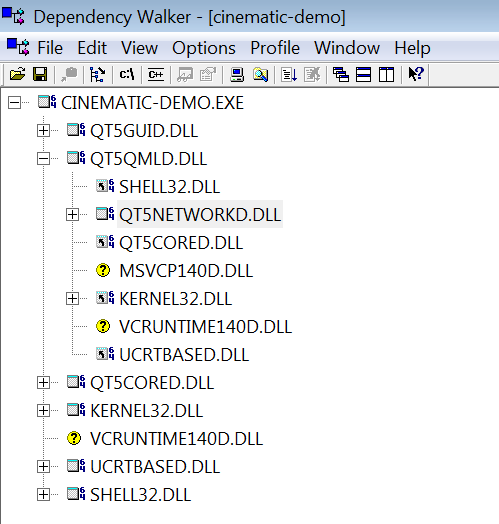
Task: Select the QT5QMLD.DLL tree row
Action: point(148,159)
